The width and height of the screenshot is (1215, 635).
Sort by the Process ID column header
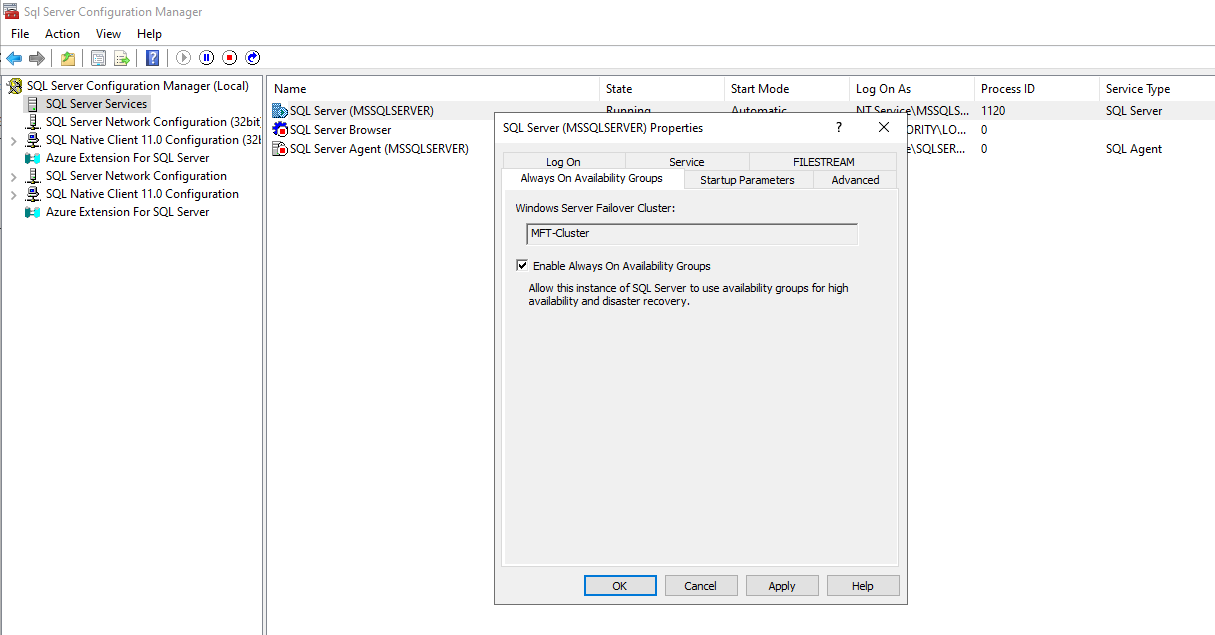pyautogui.click(x=1037, y=89)
